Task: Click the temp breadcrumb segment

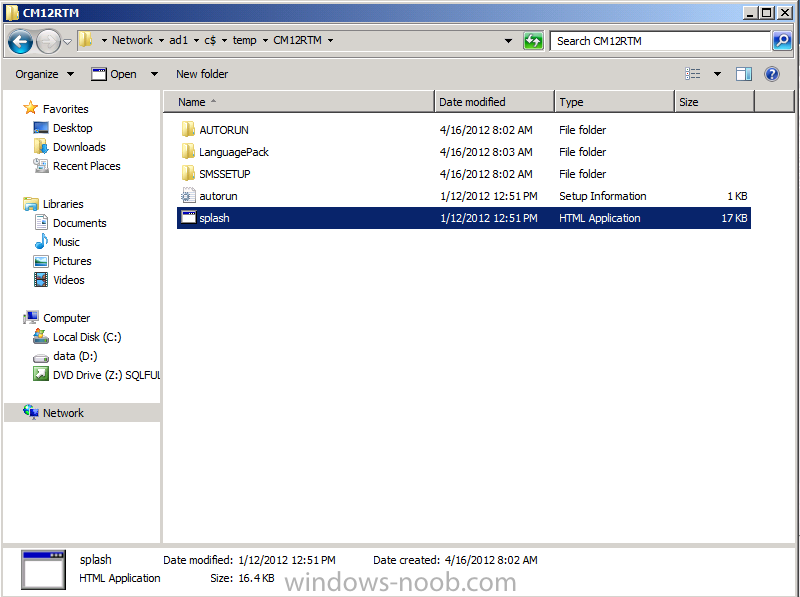Action: 244,40
